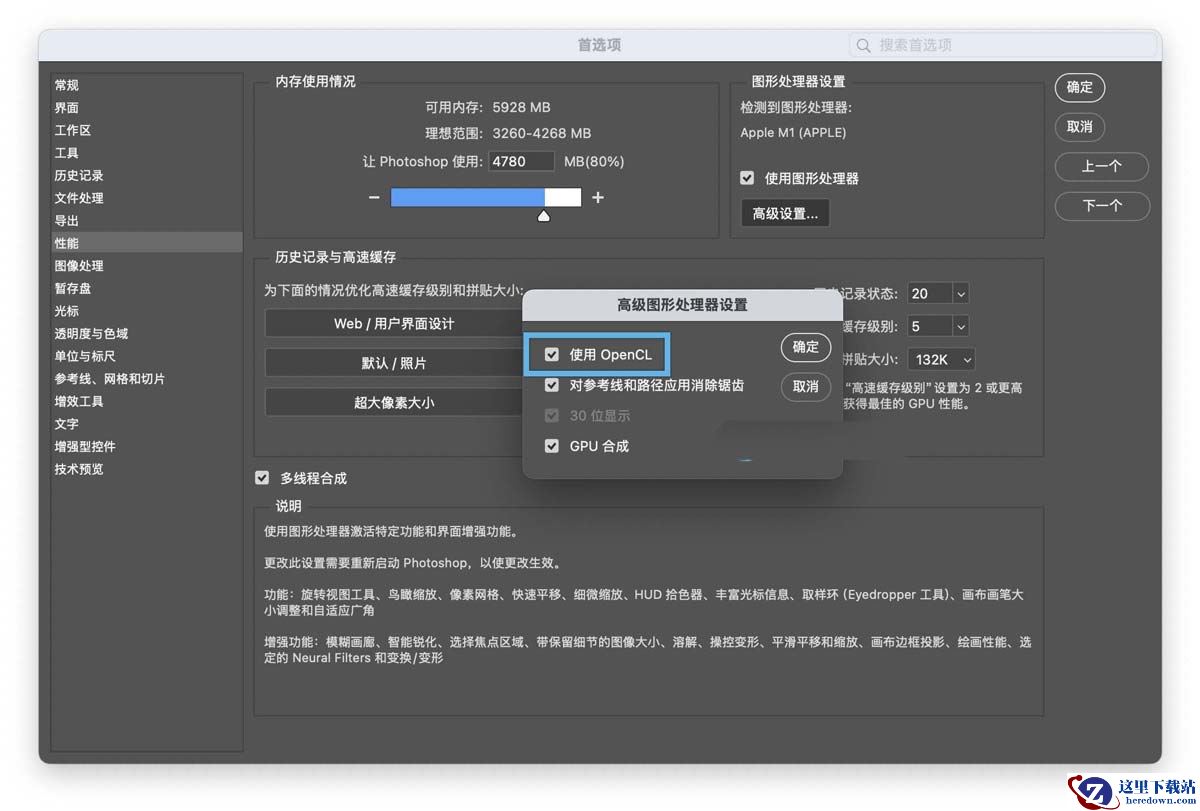Select 历史记录 in the sidebar

(x=79, y=175)
